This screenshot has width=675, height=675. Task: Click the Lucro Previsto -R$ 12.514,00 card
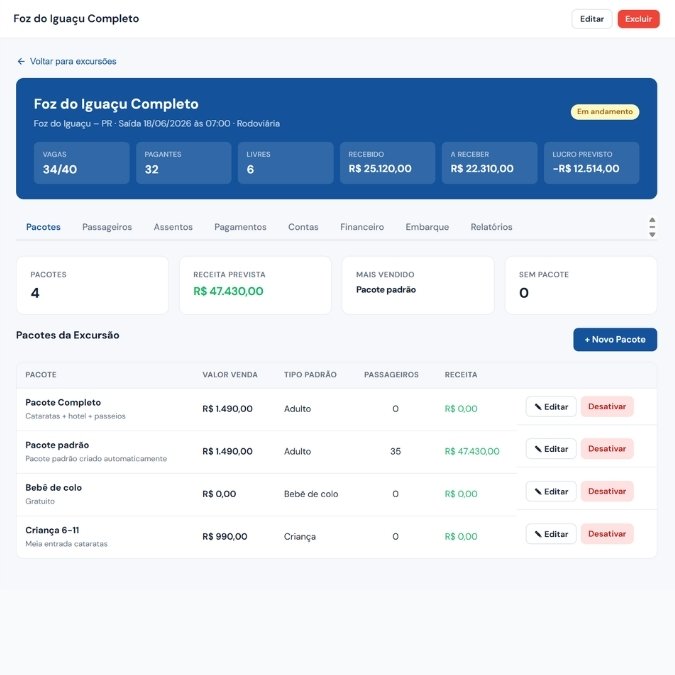coord(591,163)
